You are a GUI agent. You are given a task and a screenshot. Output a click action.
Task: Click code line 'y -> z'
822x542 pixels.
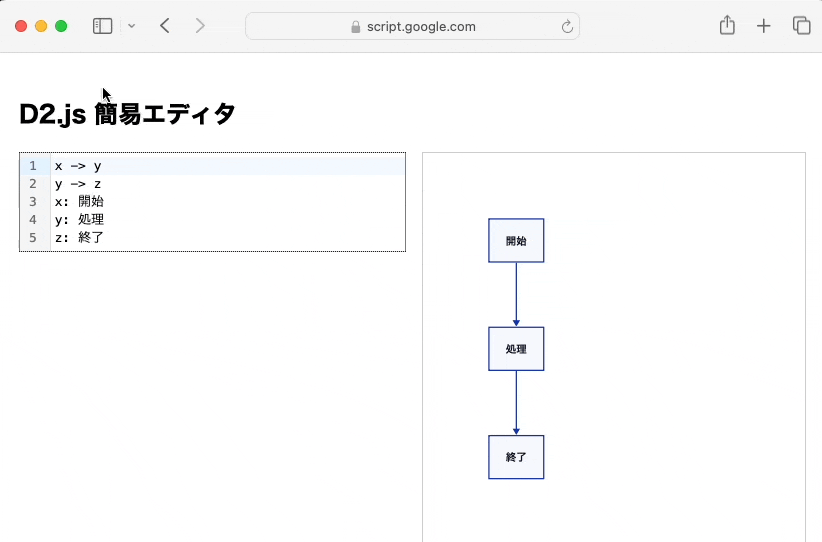[78, 184]
